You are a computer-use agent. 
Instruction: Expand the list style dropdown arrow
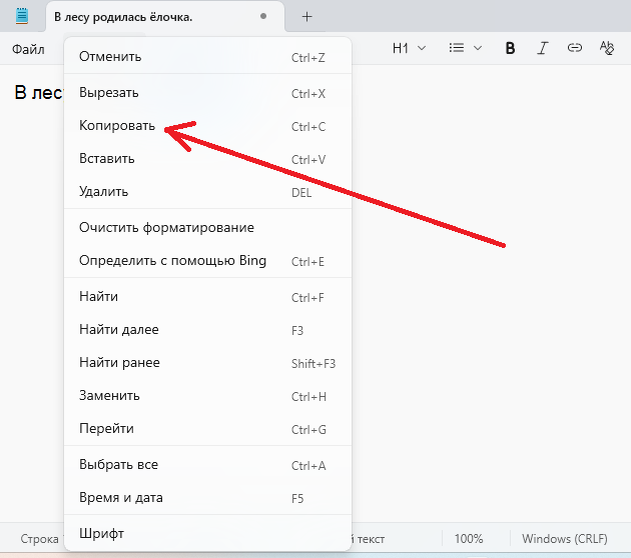point(478,49)
